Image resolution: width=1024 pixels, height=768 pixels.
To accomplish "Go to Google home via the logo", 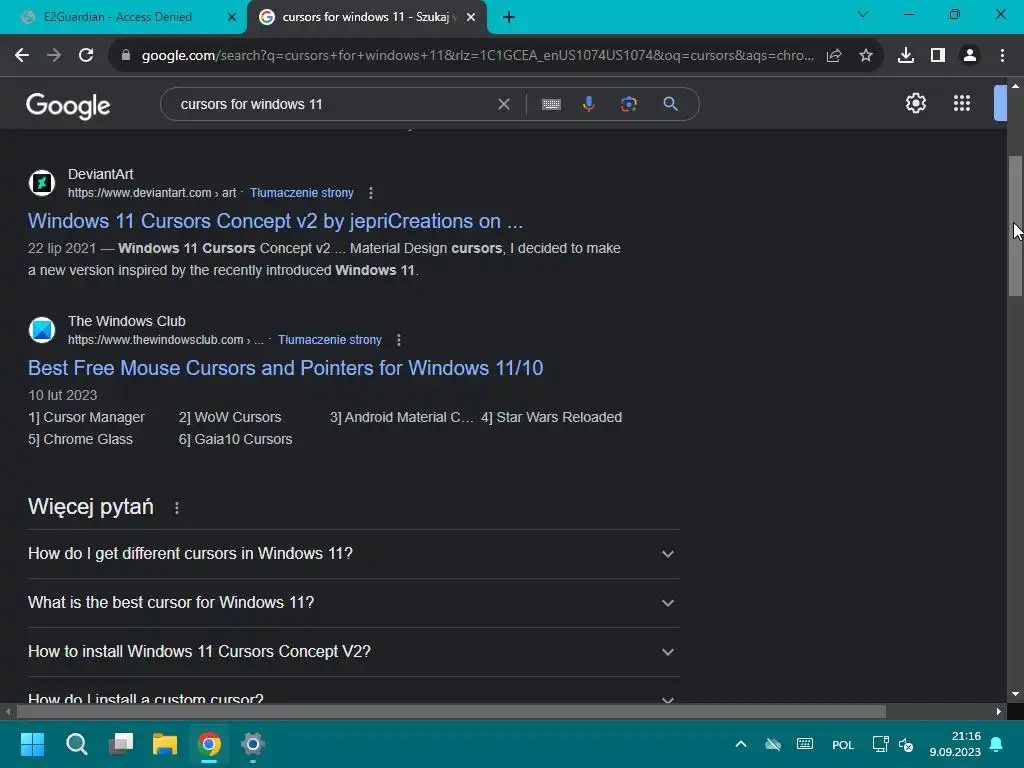I will click(x=68, y=105).
